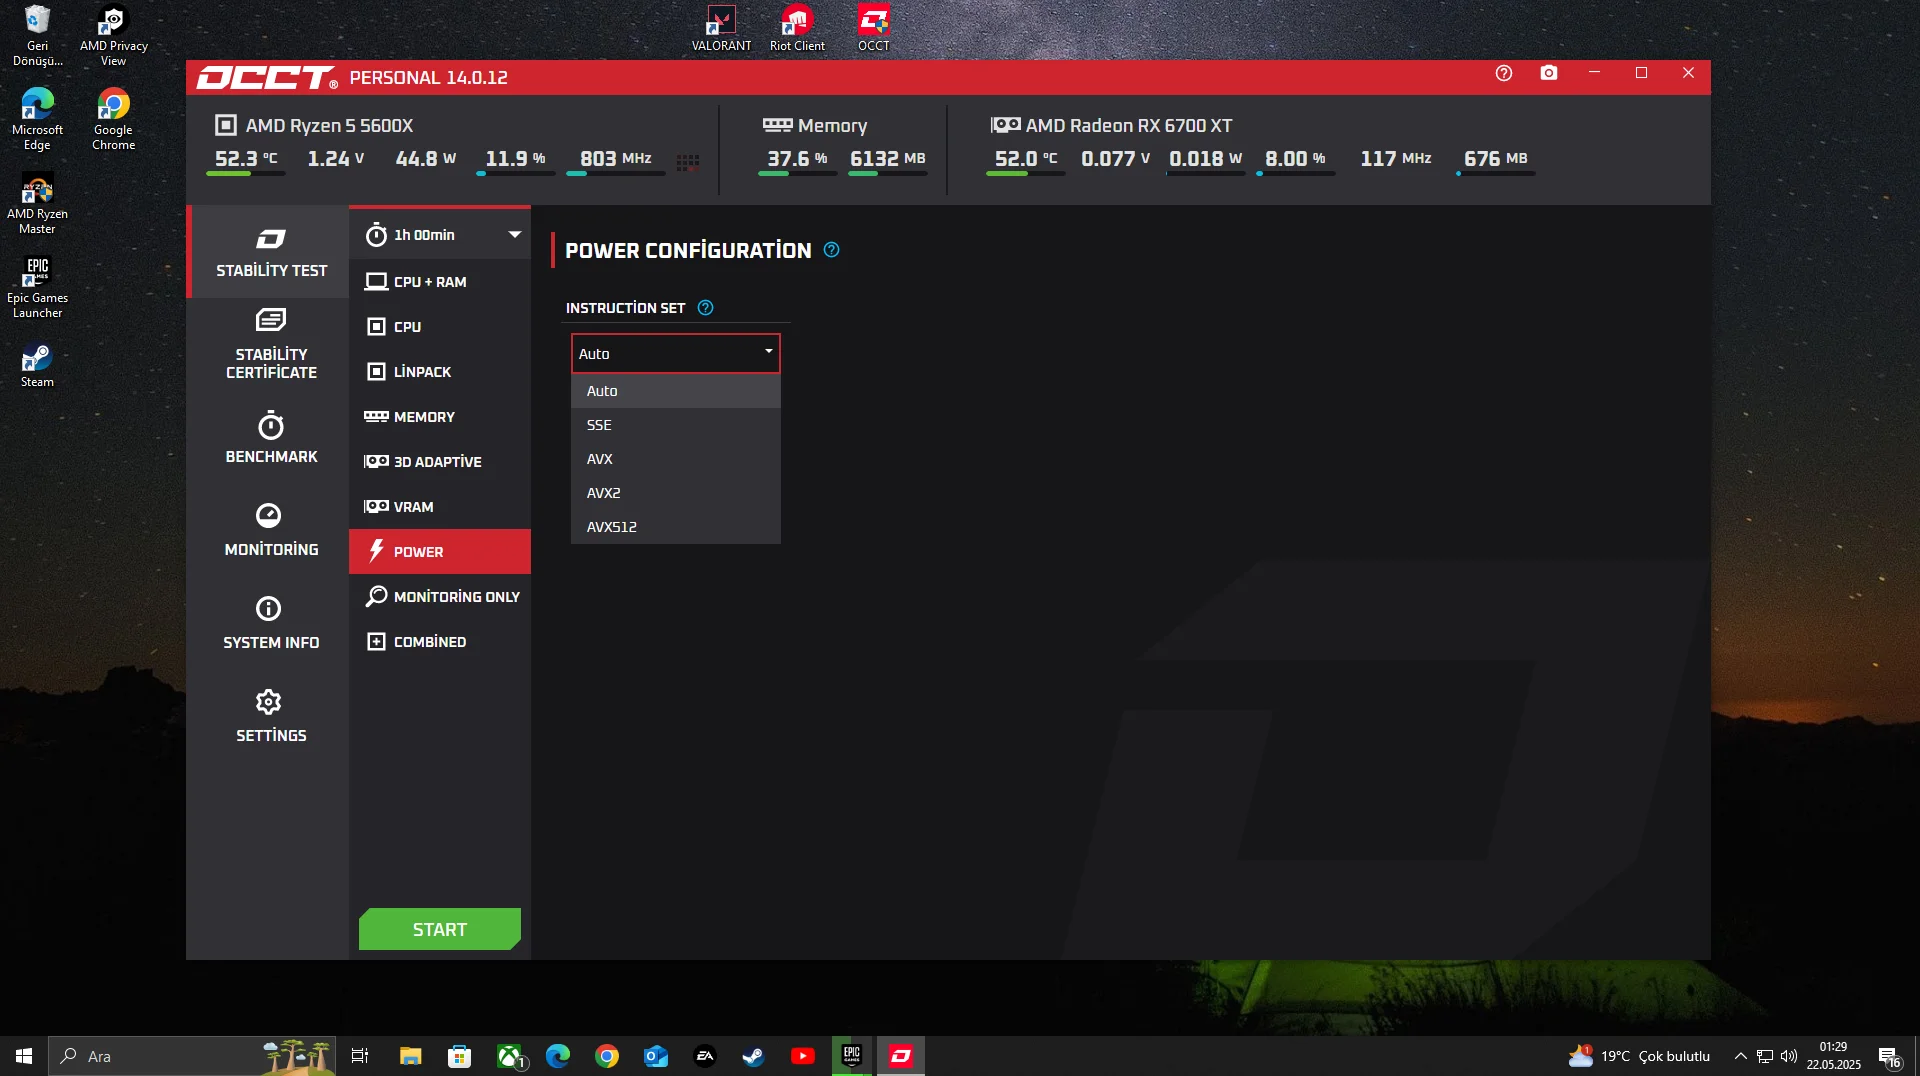1920x1076 pixels.
Task: Open the notification center icon
Action: coord(1890,1057)
